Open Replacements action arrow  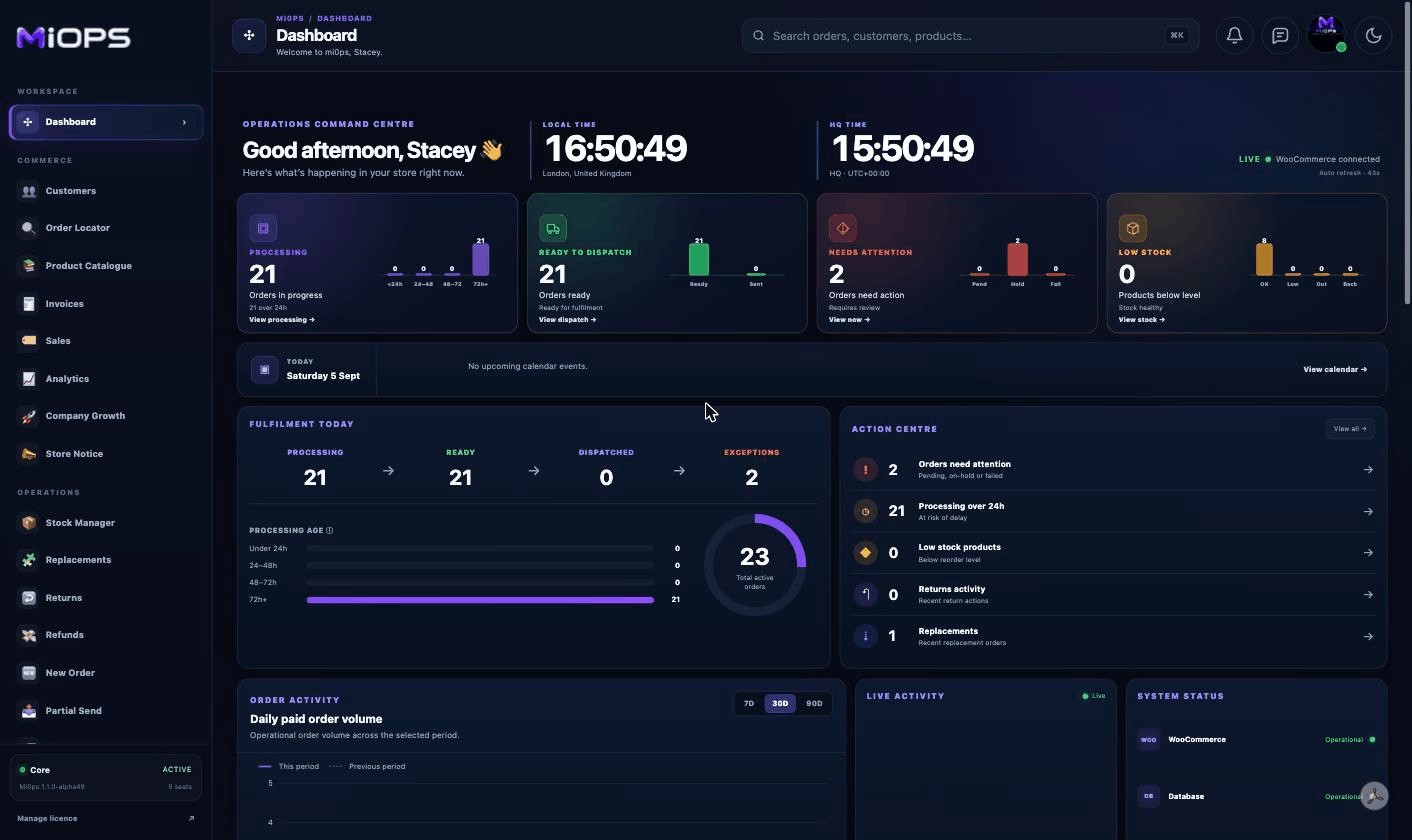click(x=1368, y=637)
